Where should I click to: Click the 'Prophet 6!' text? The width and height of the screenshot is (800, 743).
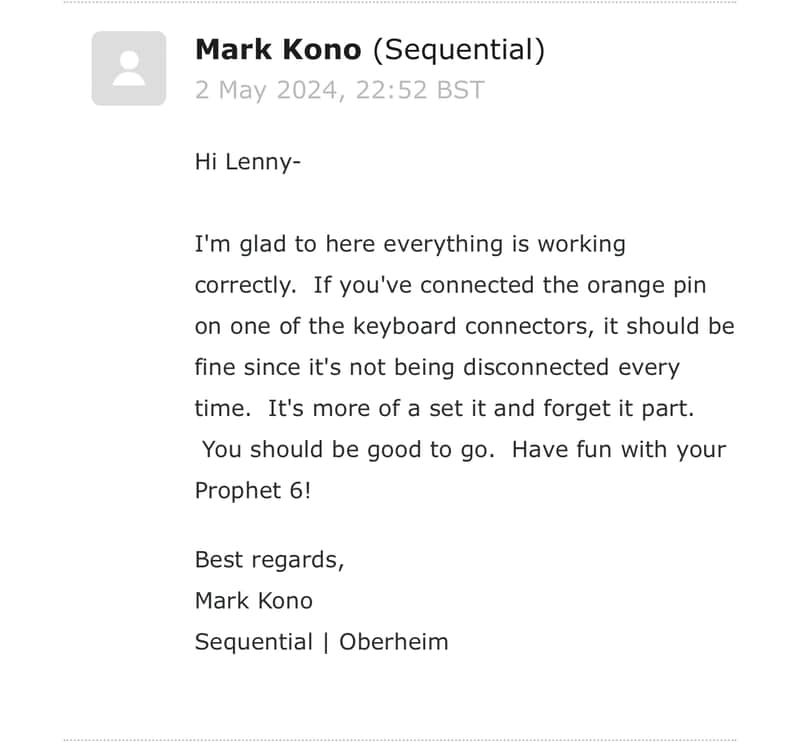click(x=253, y=491)
